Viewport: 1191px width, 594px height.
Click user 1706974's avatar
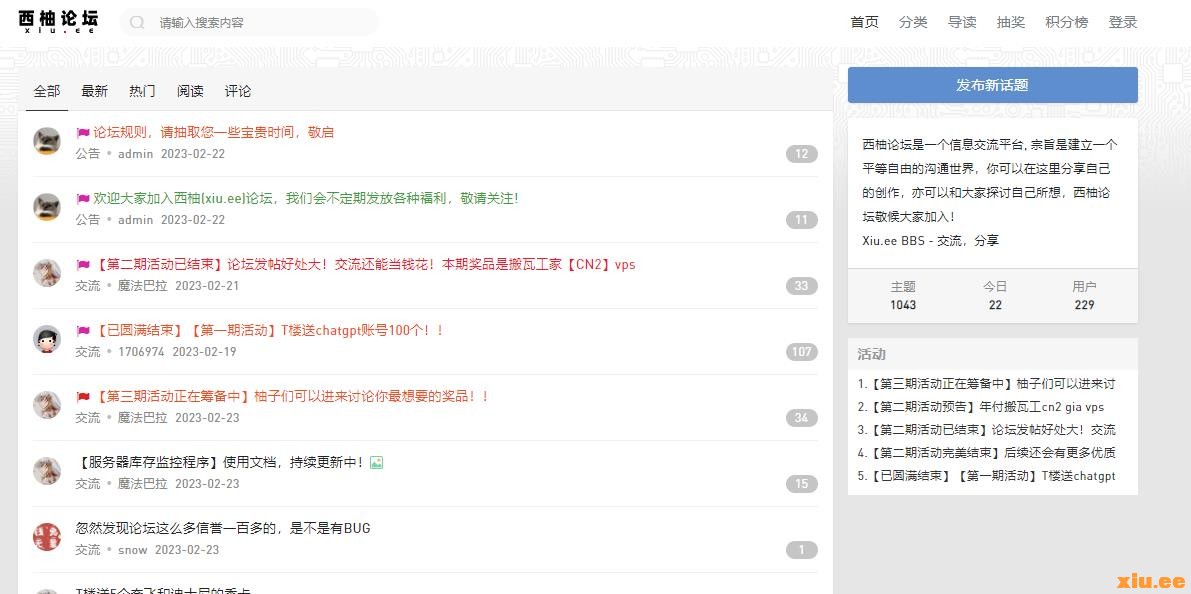[x=47, y=339]
